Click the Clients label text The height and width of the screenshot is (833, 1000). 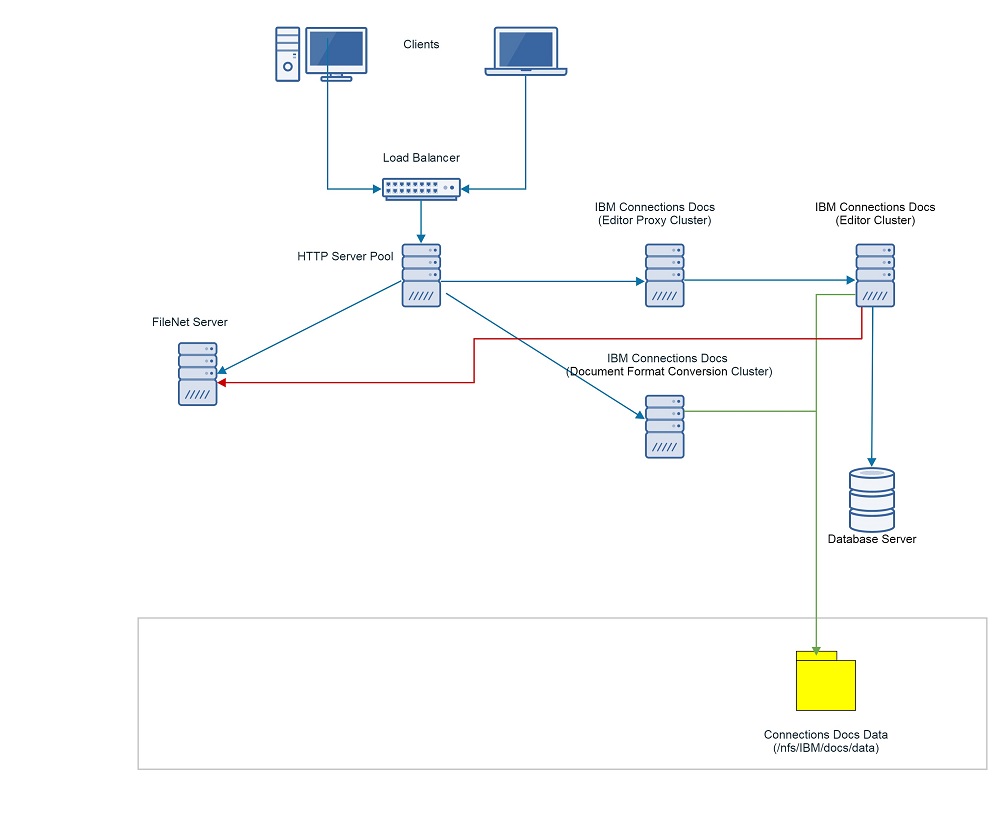pos(421,44)
